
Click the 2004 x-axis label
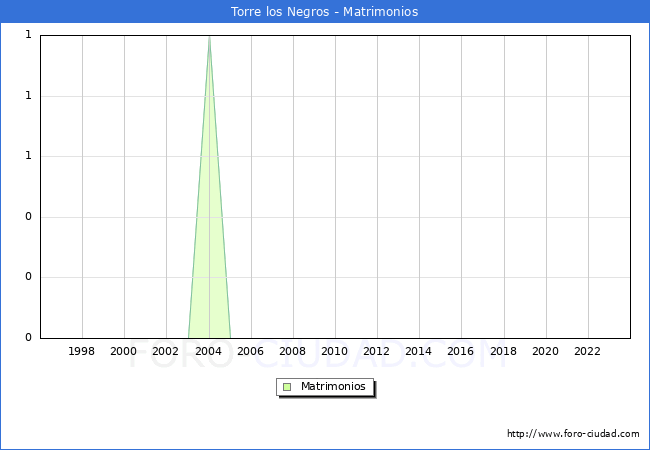208,351
